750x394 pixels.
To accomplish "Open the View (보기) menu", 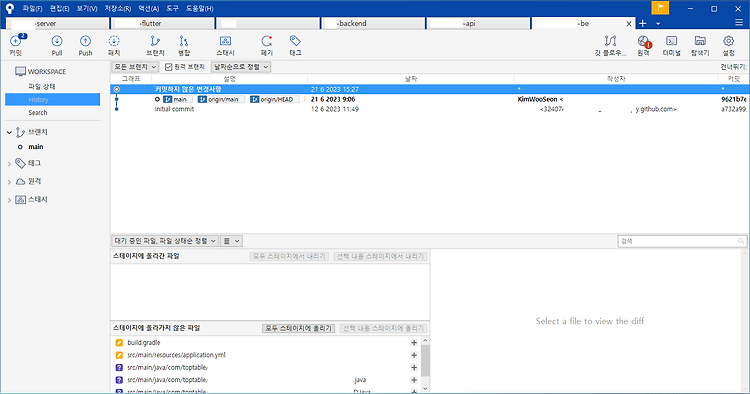I will click(x=87, y=9).
